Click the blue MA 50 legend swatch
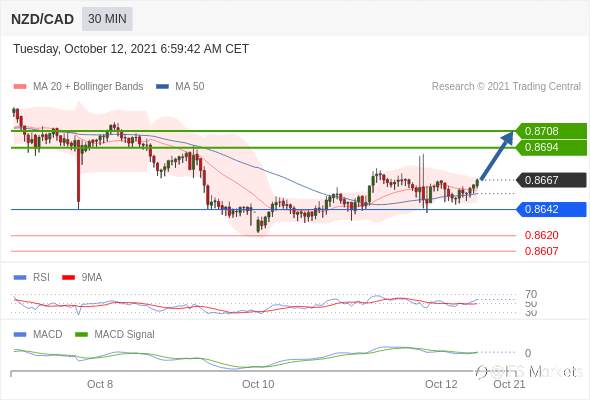This screenshot has width=590, height=400. pos(162,87)
